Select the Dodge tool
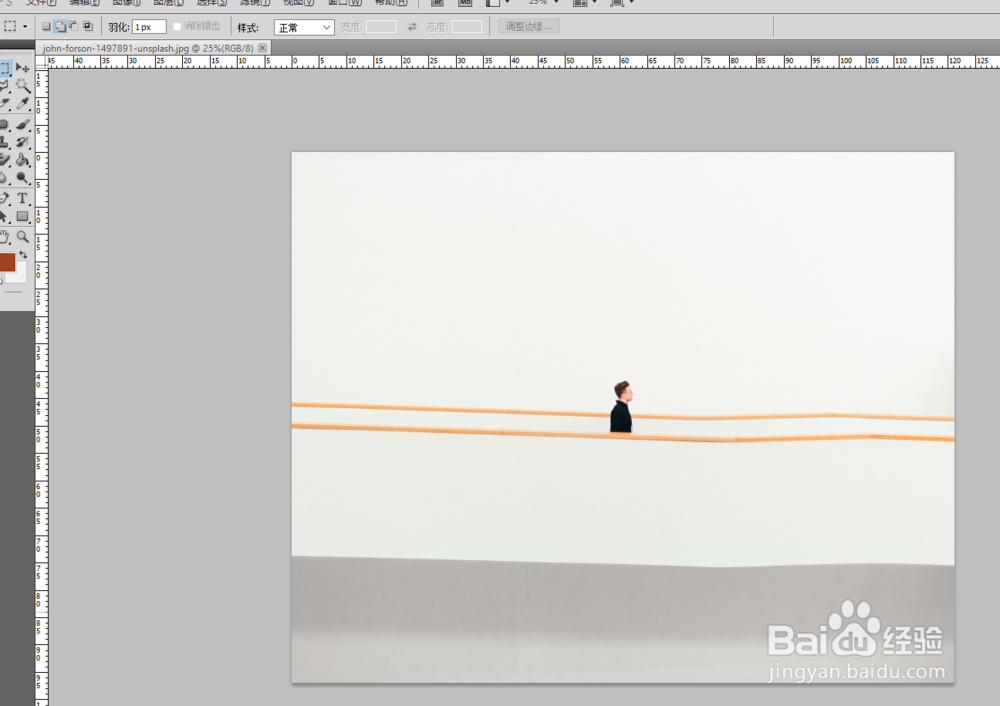 click(23, 177)
